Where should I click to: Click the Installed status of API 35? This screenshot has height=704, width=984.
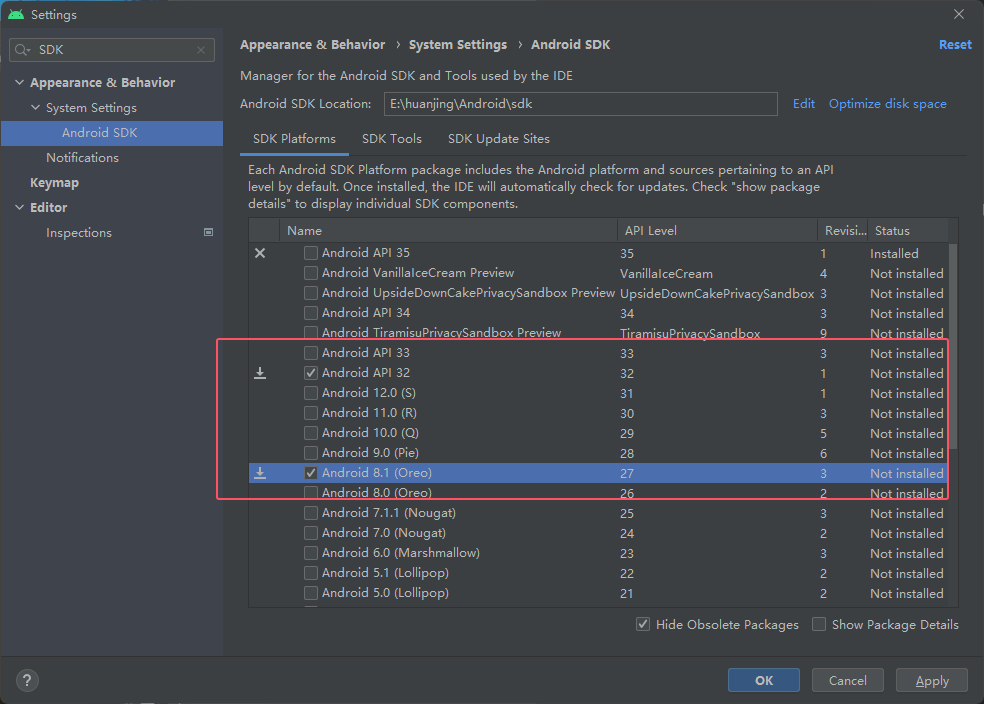pos(894,253)
